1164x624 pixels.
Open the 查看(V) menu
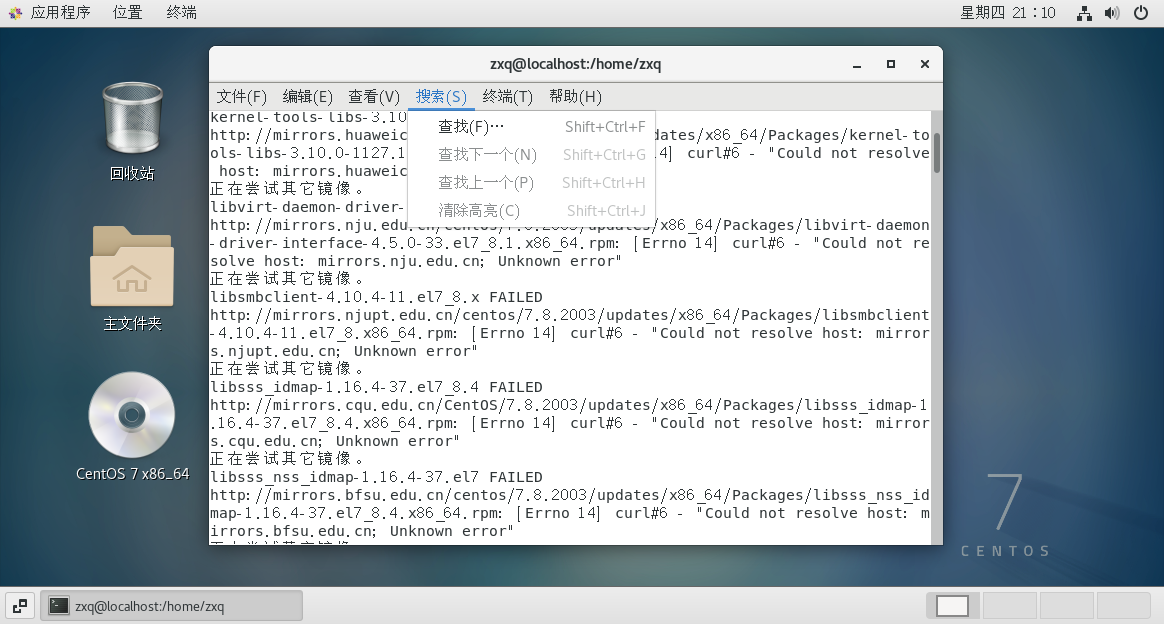point(372,97)
